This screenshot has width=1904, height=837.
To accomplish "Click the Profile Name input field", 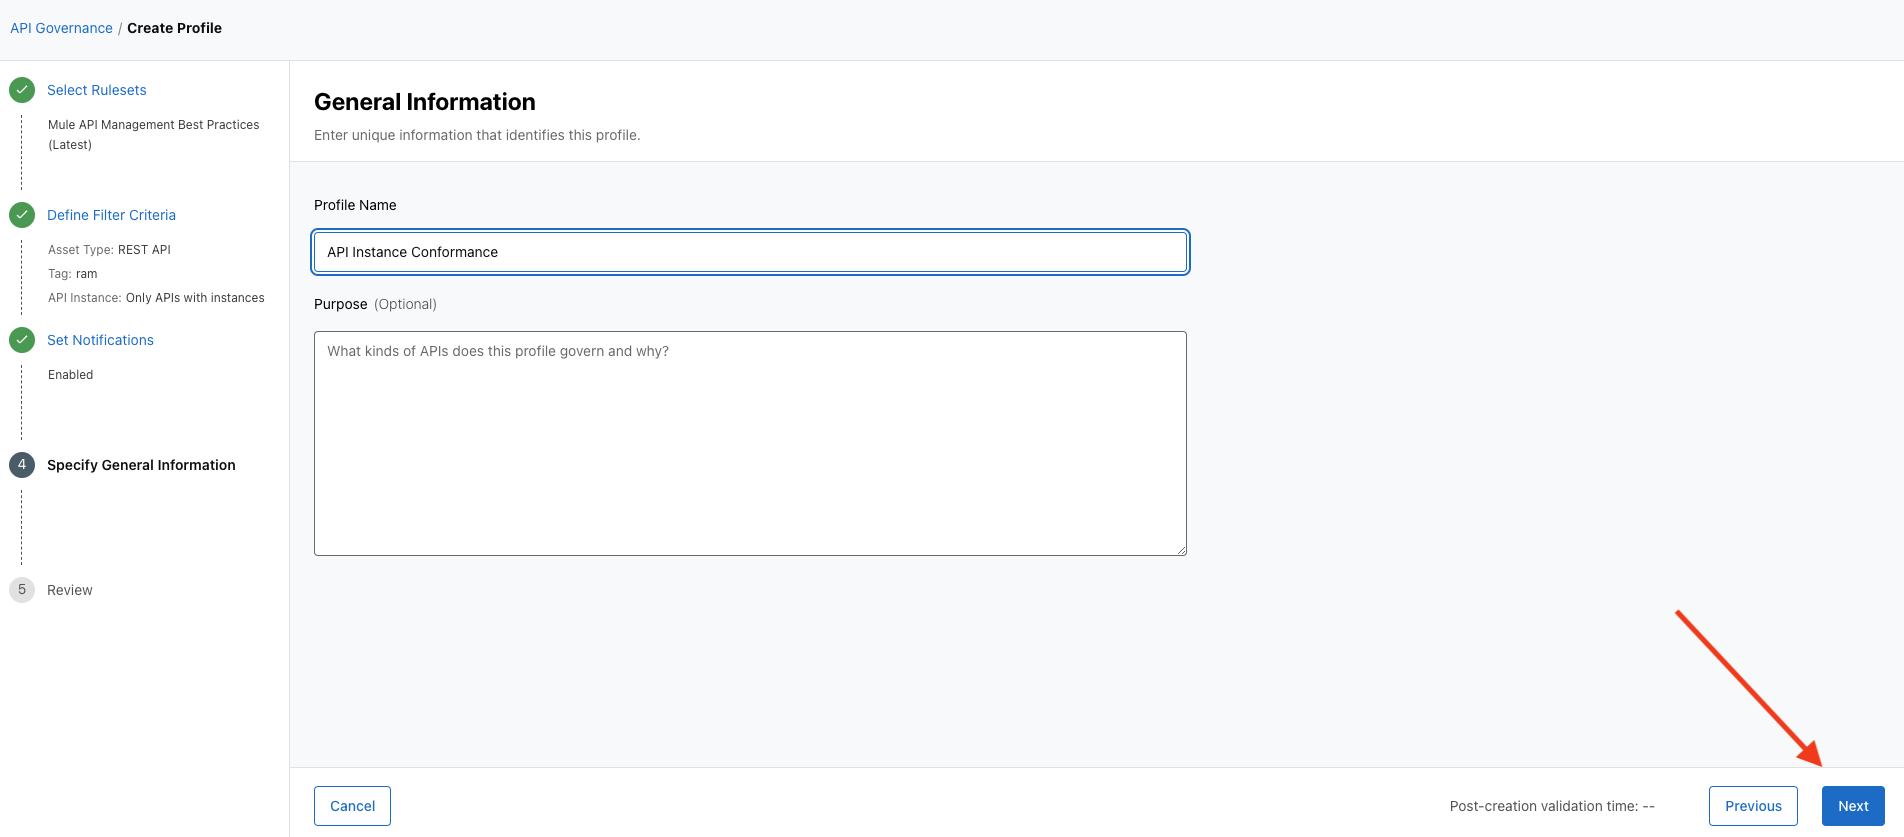I will [750, 252].
